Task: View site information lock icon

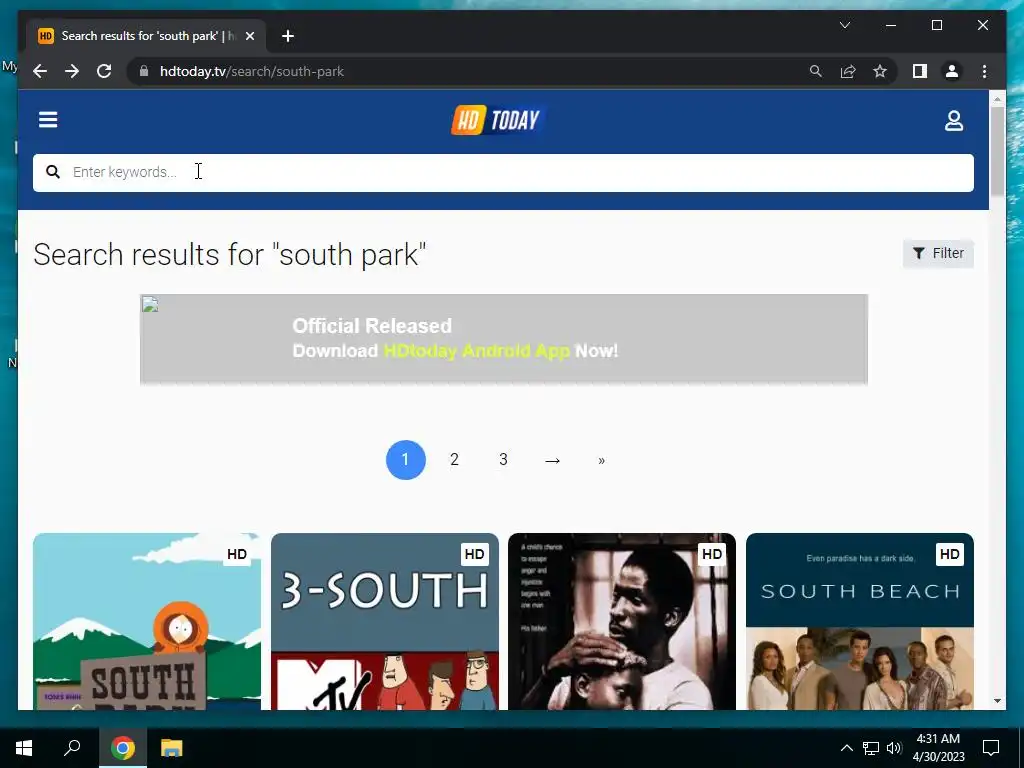Action: click(144, 71)
